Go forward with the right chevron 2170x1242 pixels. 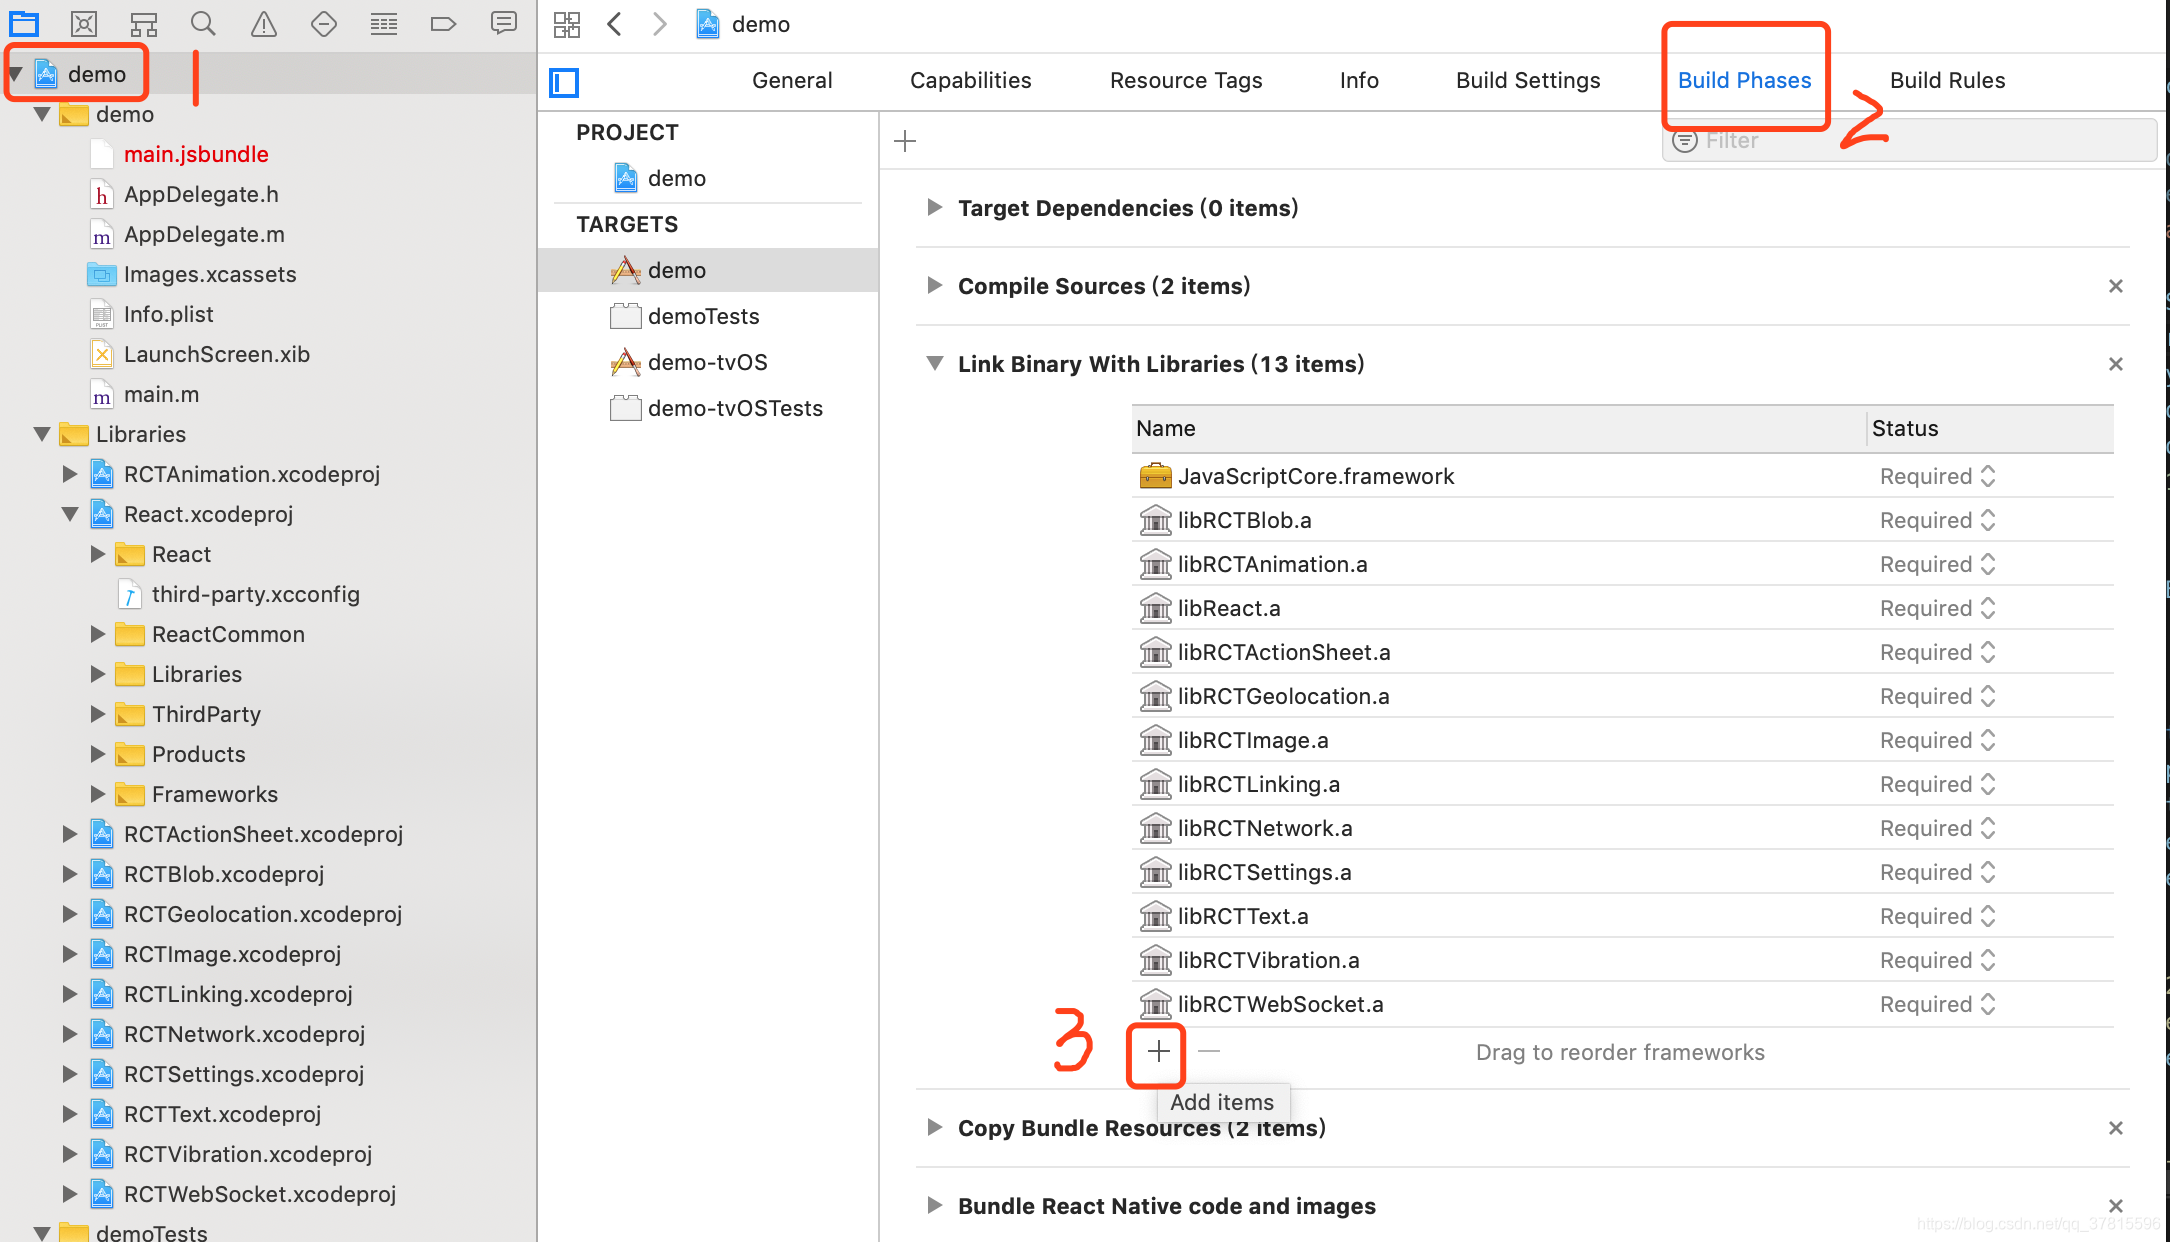(659, 24)
